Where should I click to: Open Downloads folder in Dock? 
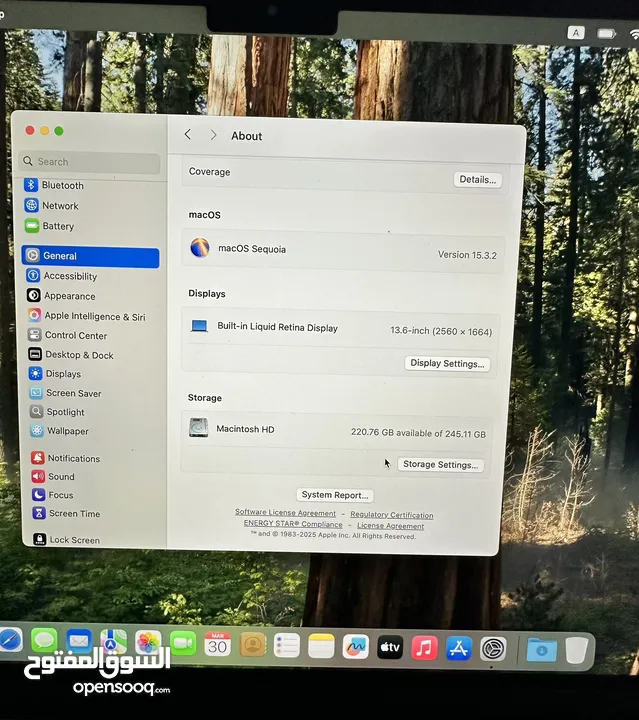coord(542,650)
